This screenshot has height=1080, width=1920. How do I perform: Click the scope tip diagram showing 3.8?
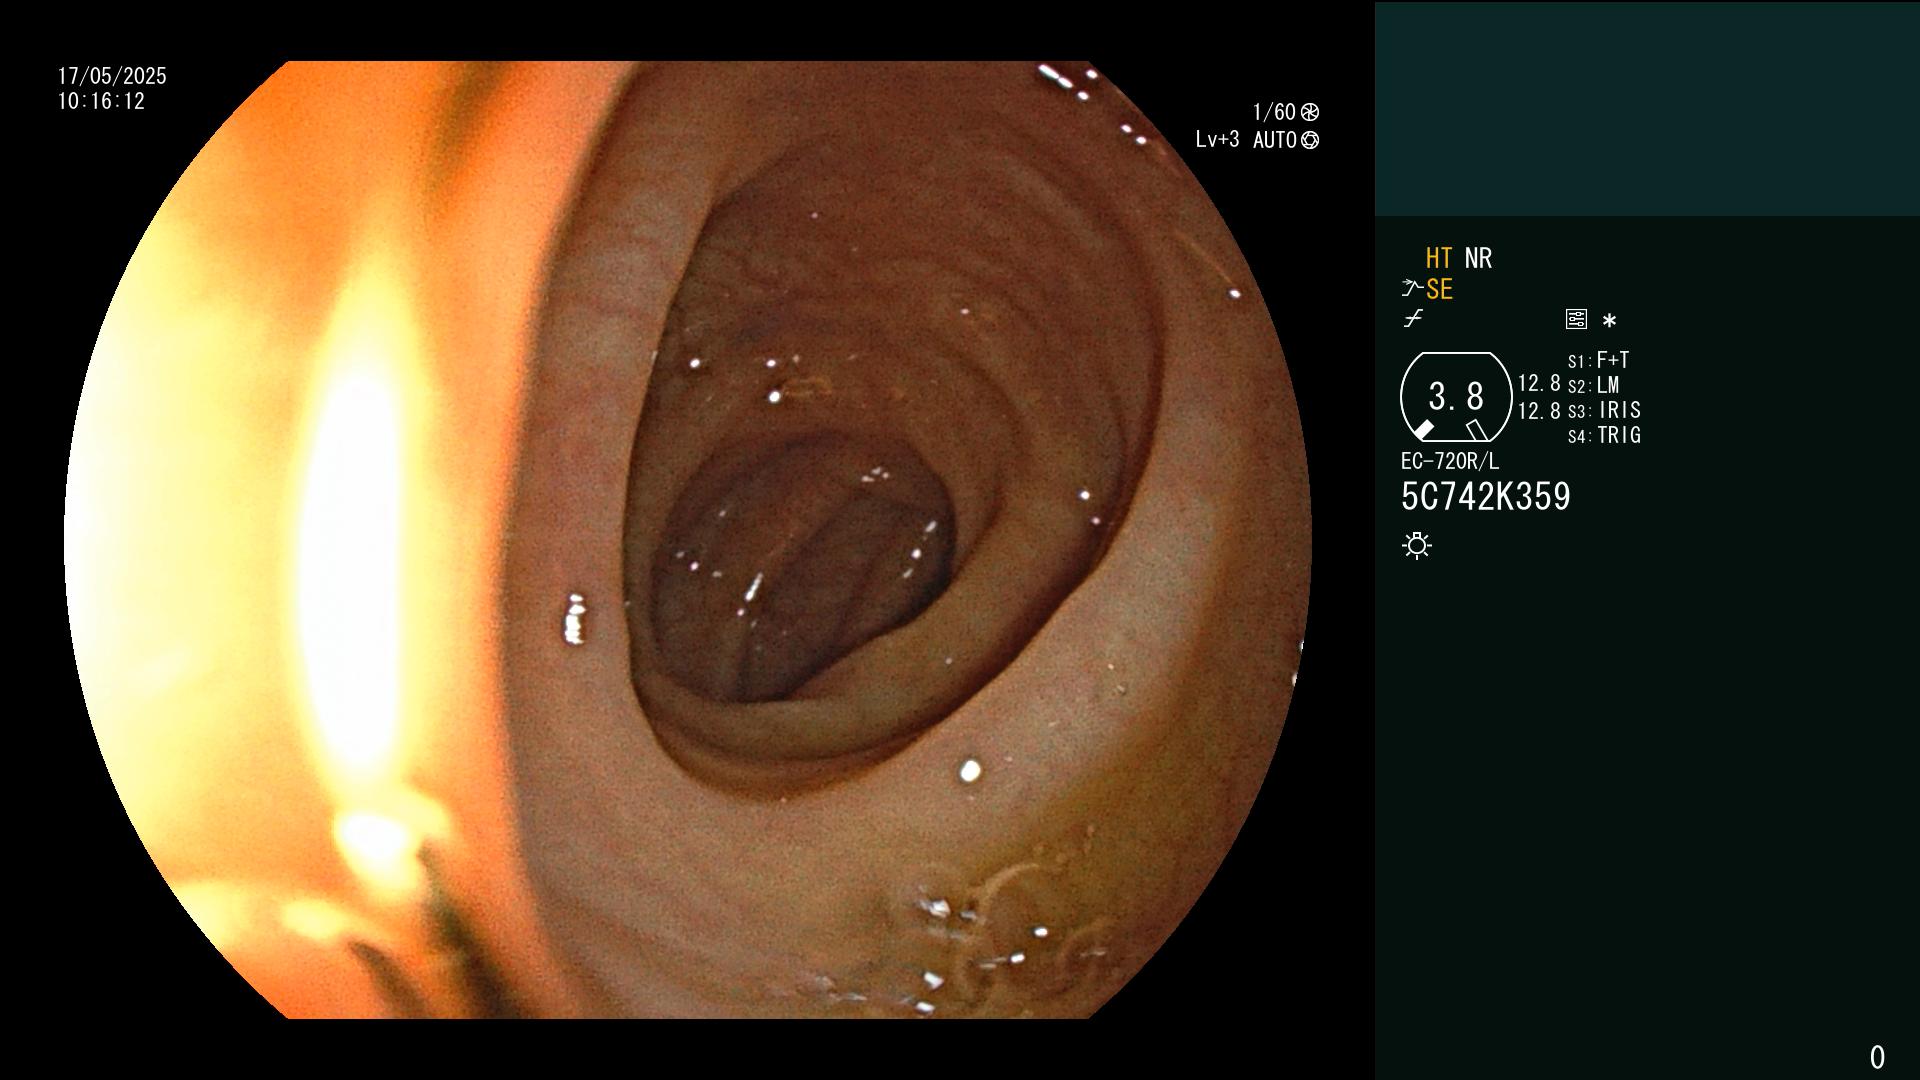pos(1456,397)
